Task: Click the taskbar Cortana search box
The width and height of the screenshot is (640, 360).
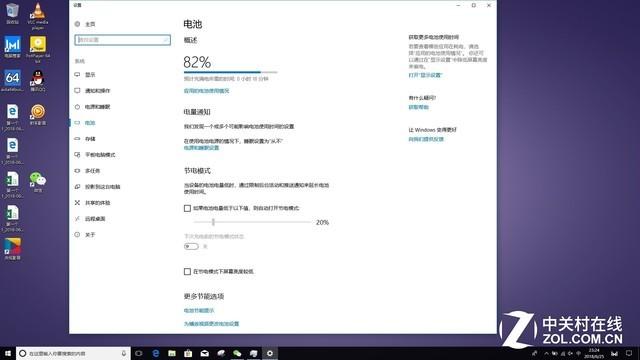Action: (73, 353)
